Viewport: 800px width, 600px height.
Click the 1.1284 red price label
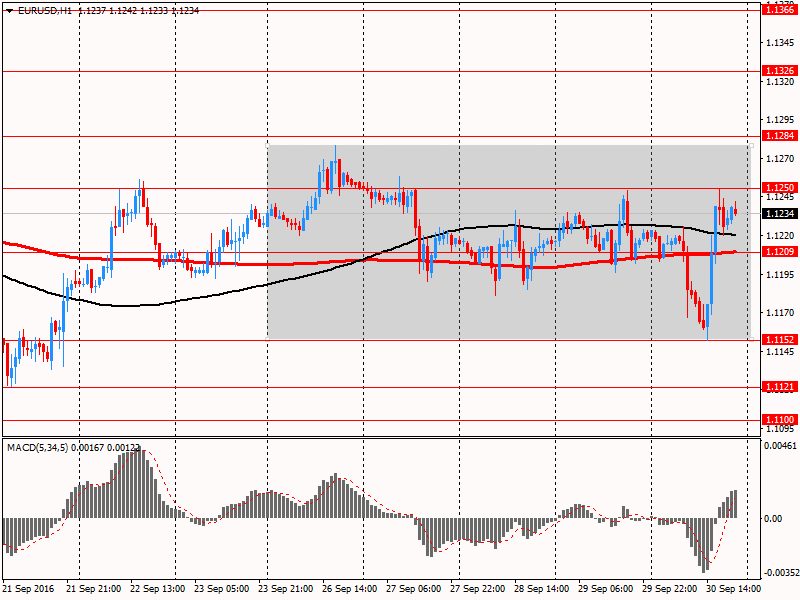[779, 135]
